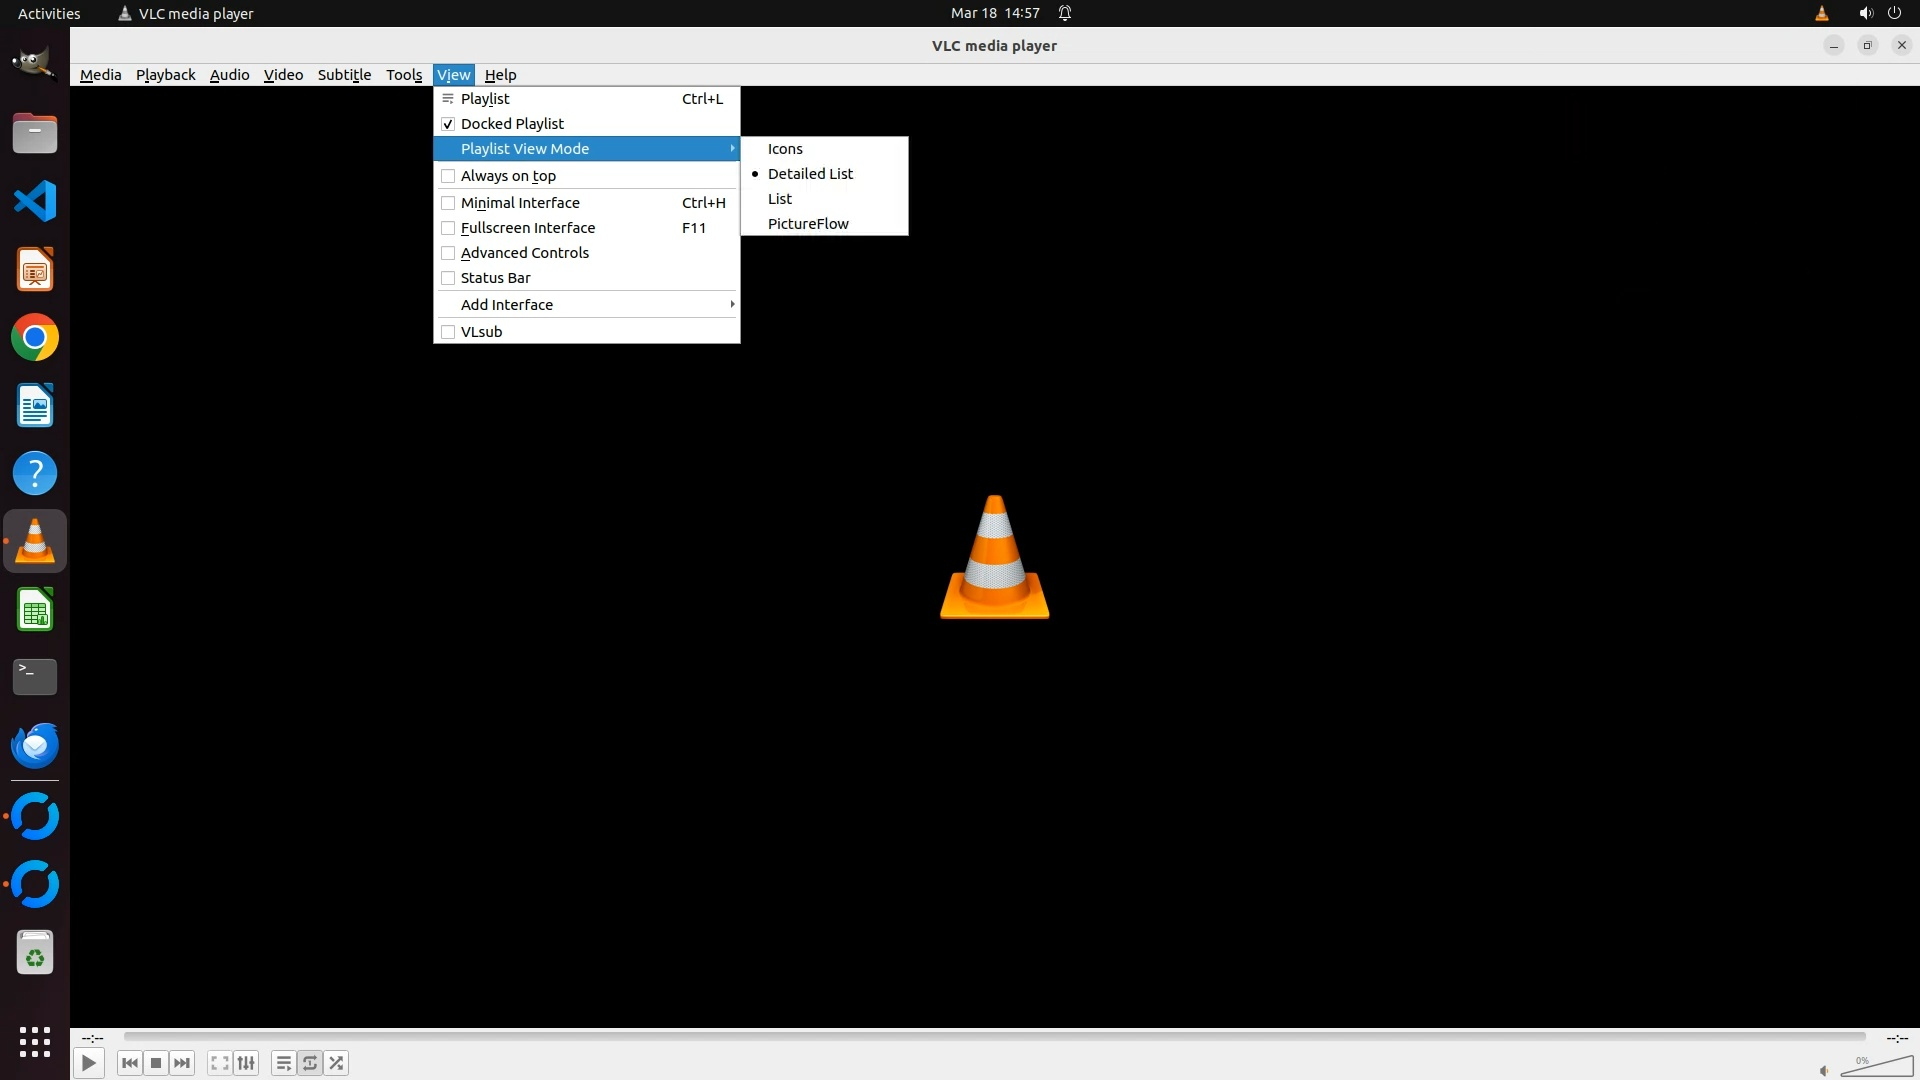1920x1080 pixels.
Task: Click the Previous media button
Action: [x=129, y=1063]
